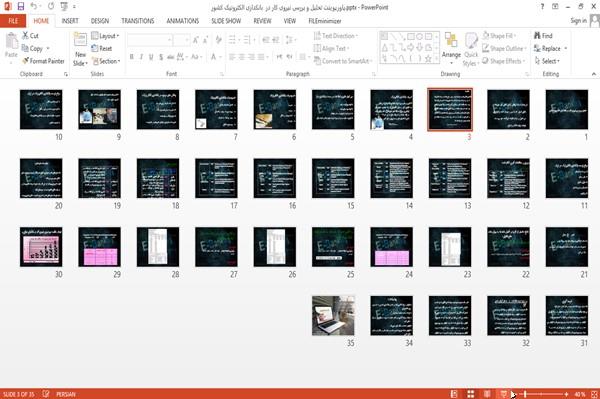Click the Save icon in quick access toolbar
Screen dimensions: 600x399
(21, 7)
